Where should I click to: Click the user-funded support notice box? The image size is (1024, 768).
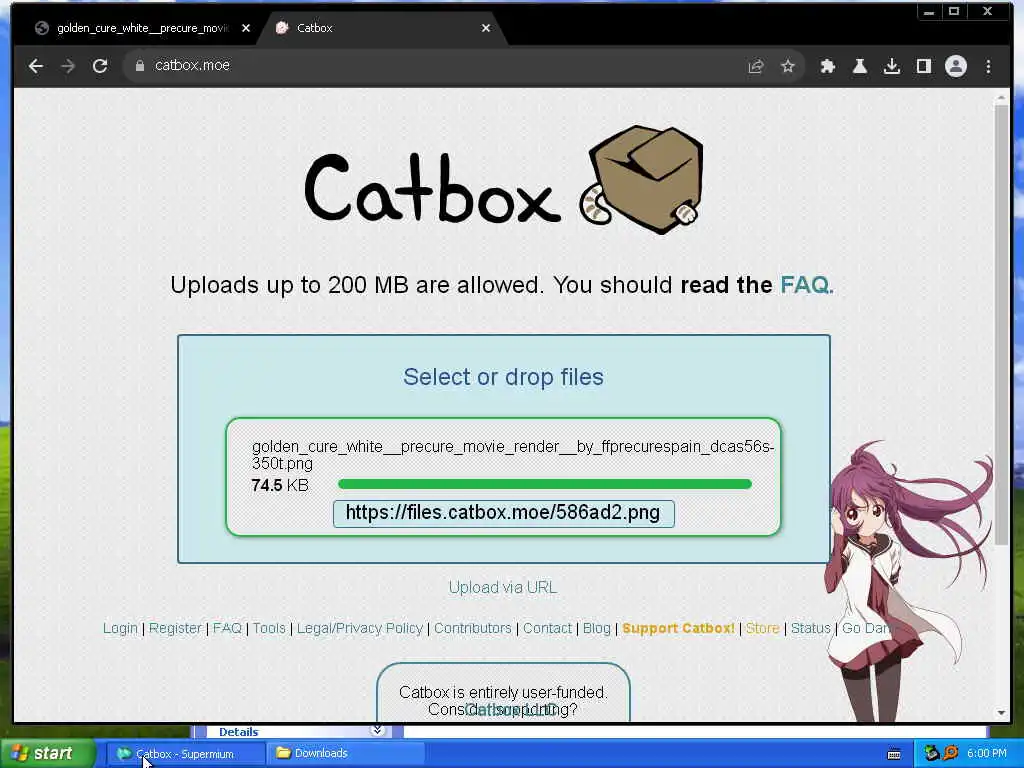(x=503, y=693)
